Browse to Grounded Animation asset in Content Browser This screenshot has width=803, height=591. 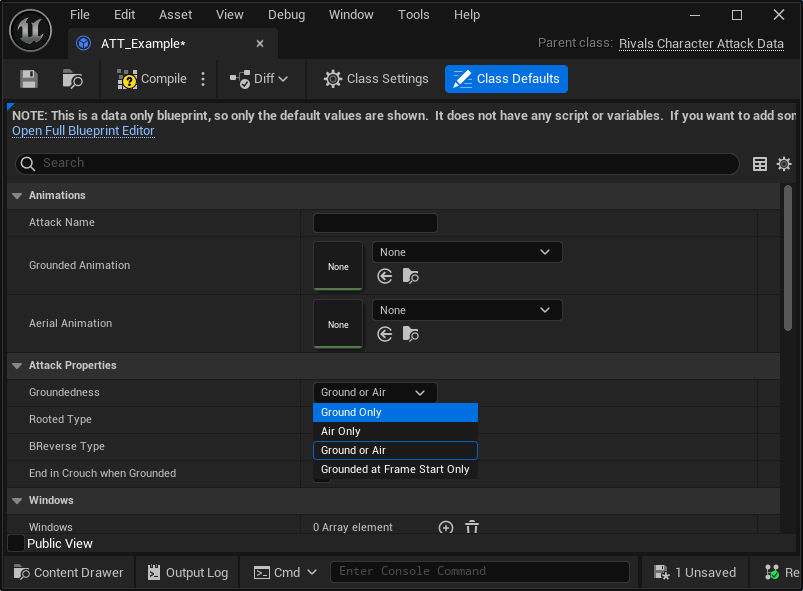click(411, 277)
